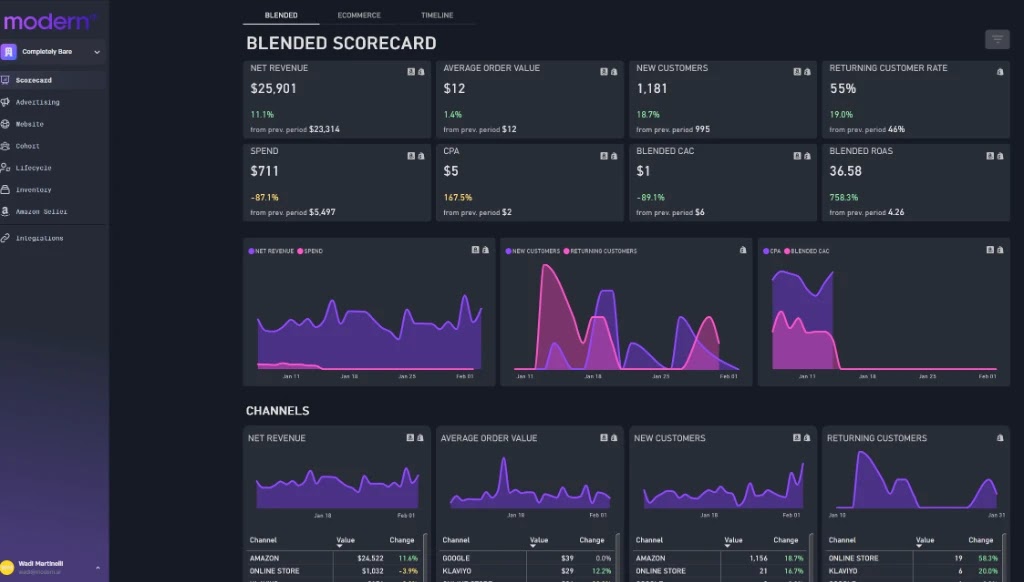Expand the Completely Bare workspace dropdown
1024x582 pixels.
[x=96, y=51]
